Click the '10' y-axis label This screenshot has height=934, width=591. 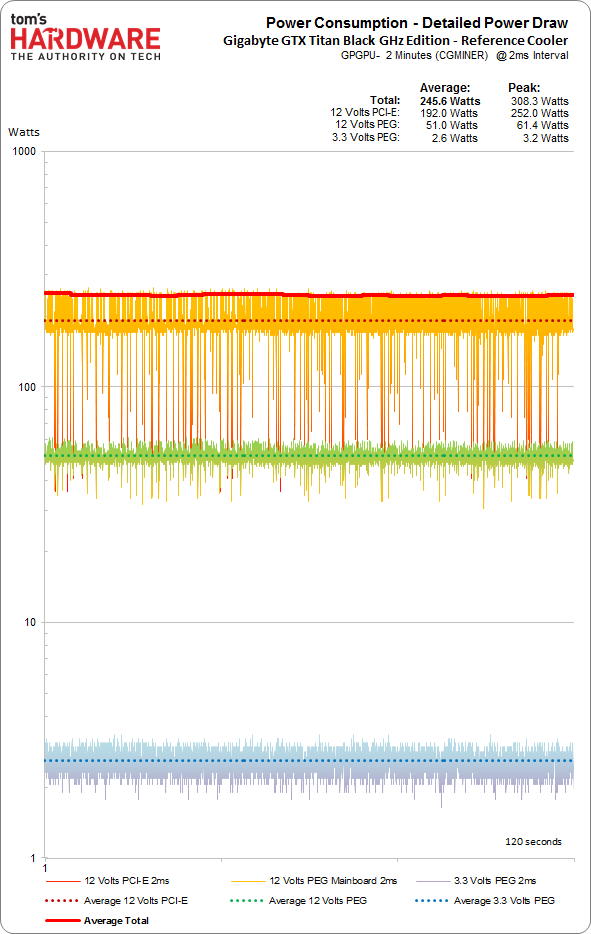30,622
